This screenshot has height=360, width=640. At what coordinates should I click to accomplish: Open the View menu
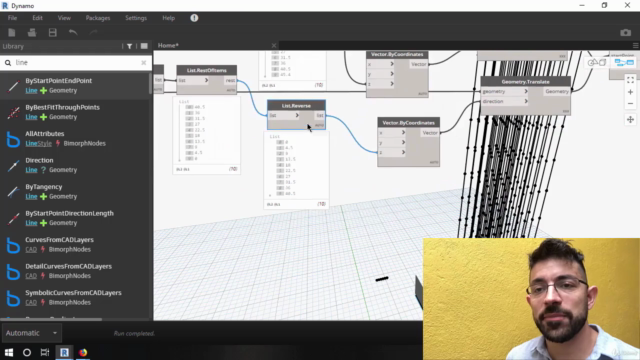(x=64, y=18)
